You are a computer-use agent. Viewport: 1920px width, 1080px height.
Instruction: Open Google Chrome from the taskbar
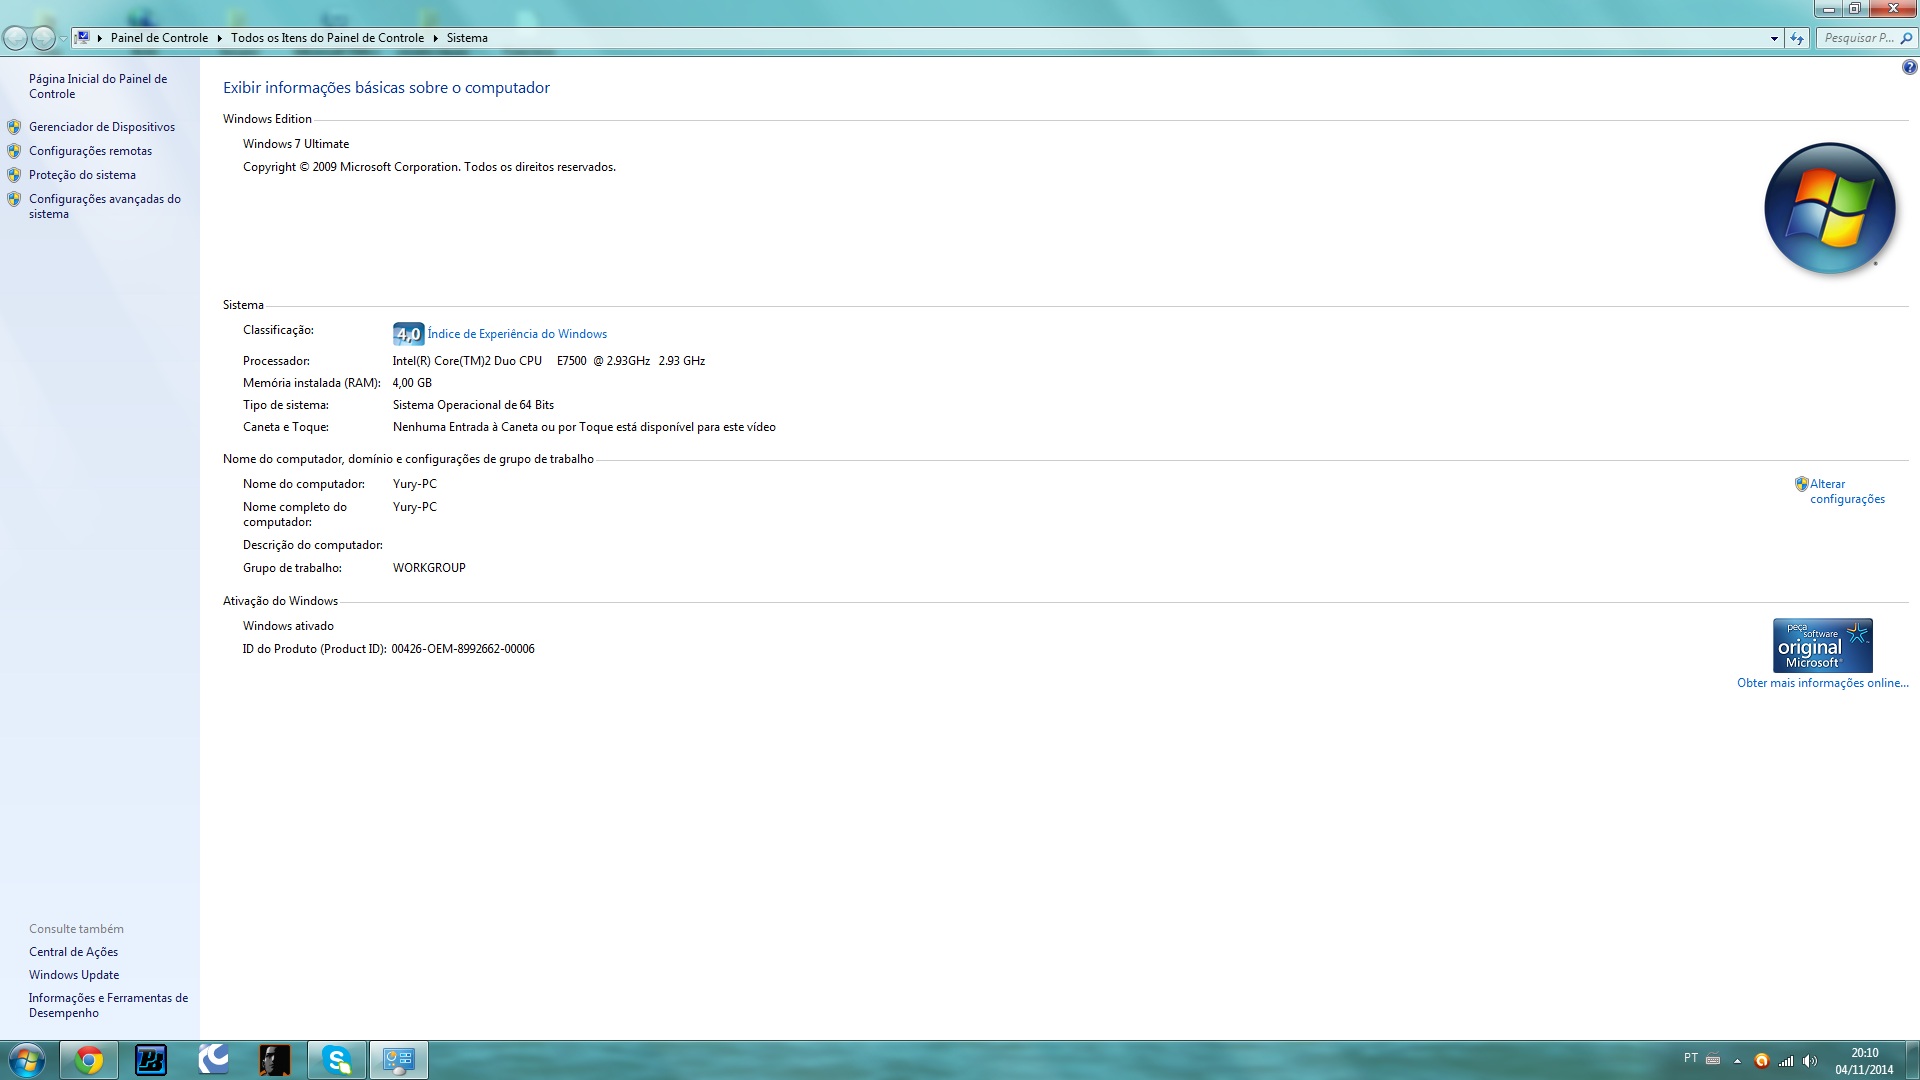click(x=89, y=1060)
